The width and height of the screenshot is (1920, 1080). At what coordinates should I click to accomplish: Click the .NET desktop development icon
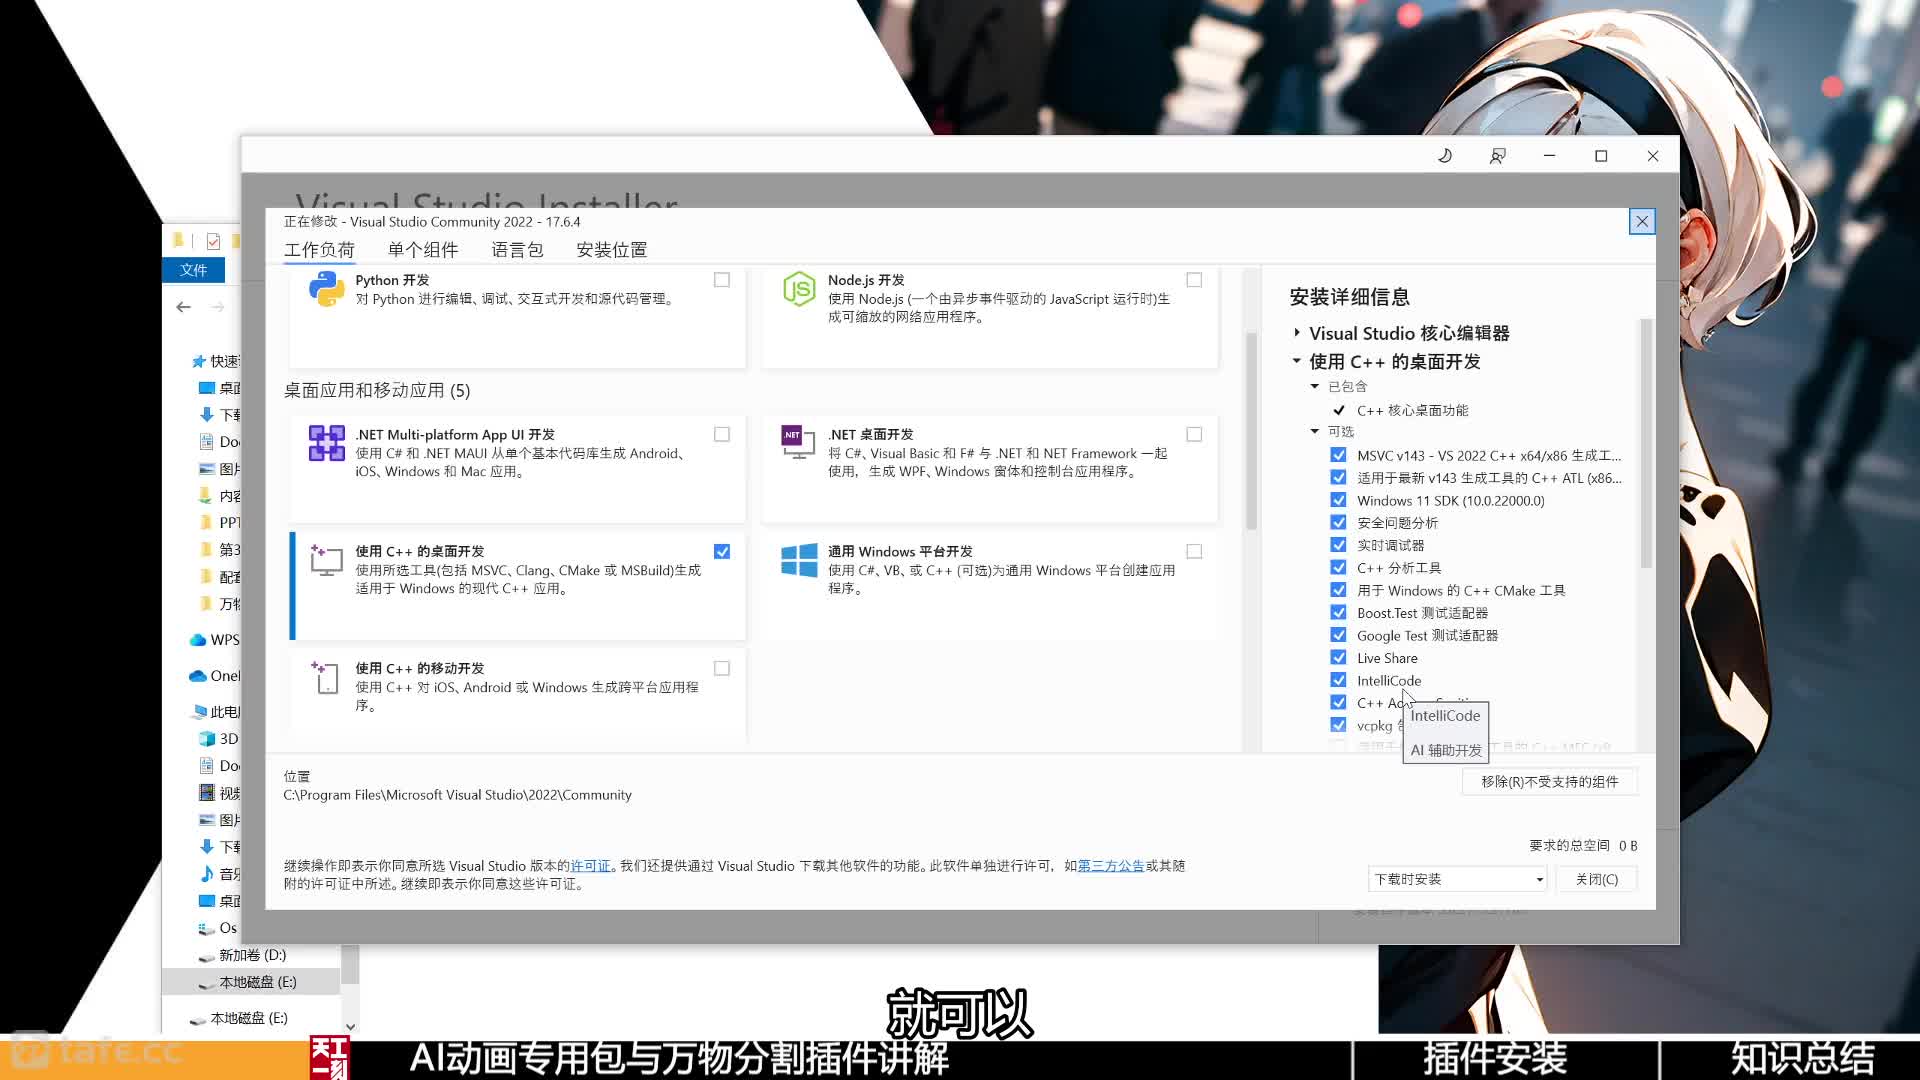point(798,443)
